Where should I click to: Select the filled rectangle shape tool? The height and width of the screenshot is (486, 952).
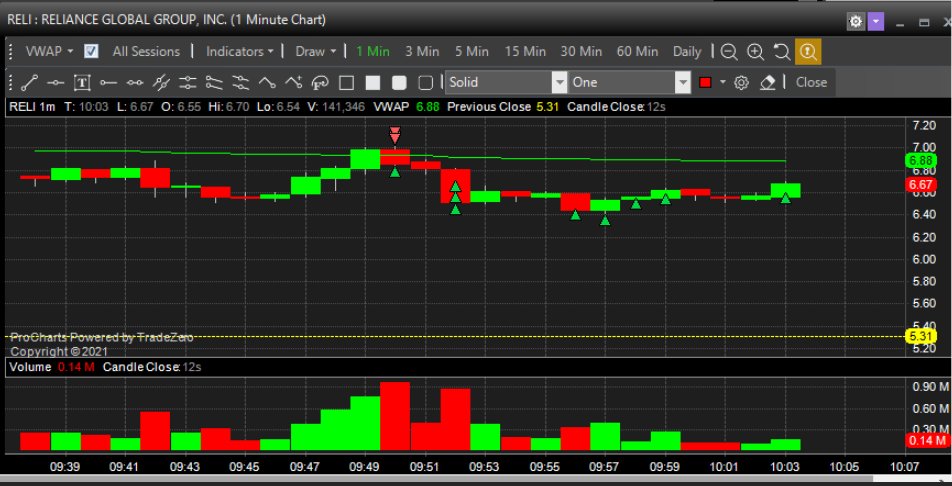pyautogui.click(x=372, y=83)
